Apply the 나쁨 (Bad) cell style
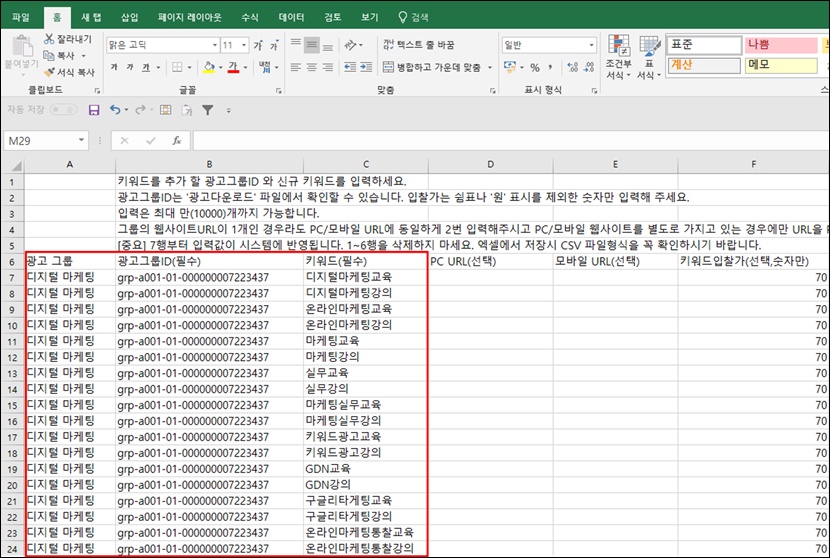 (781, 45)
